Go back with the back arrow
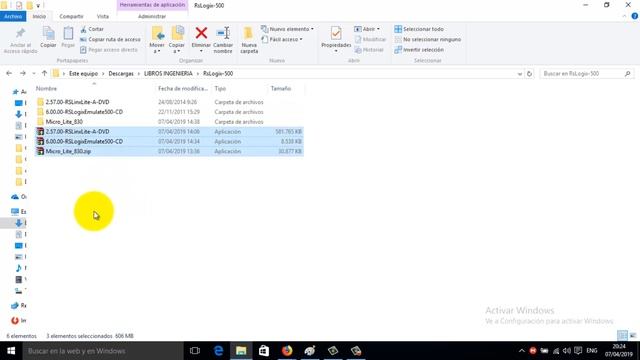The width and height of the screenshot is (640, 360). tap(9, 73)
